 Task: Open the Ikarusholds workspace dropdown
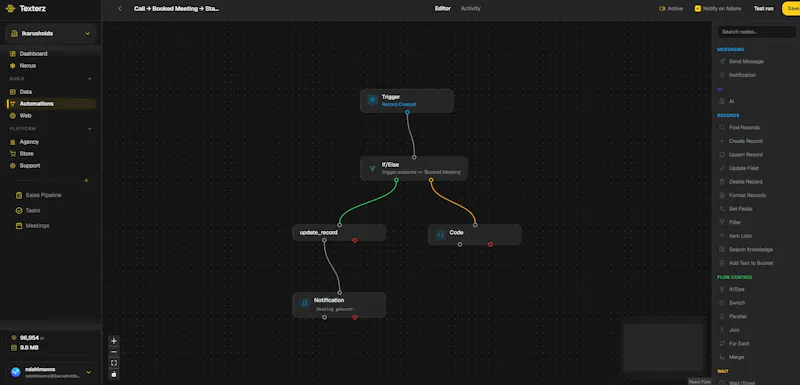[x=51, y=34]
